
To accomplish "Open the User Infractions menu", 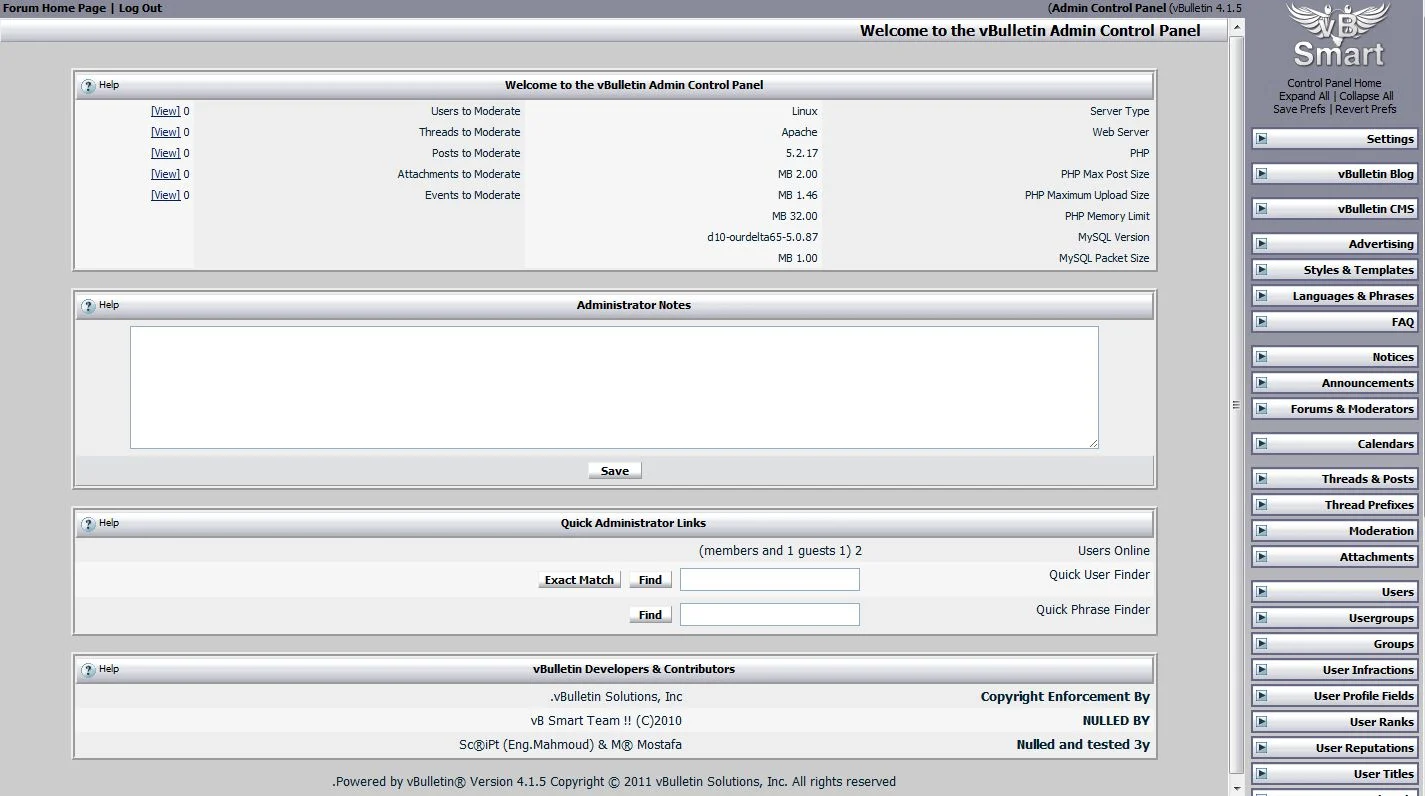I will tap(1367, 670).
